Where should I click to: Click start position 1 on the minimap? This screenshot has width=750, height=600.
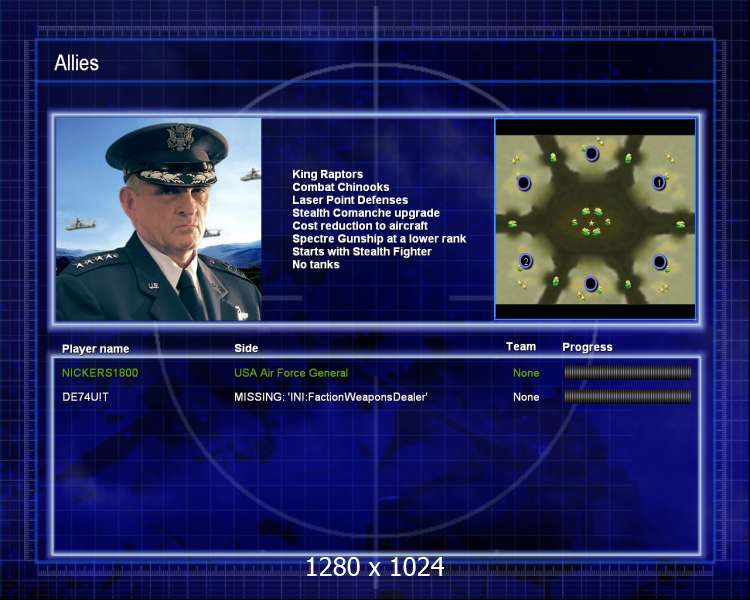tap(659, 182)
